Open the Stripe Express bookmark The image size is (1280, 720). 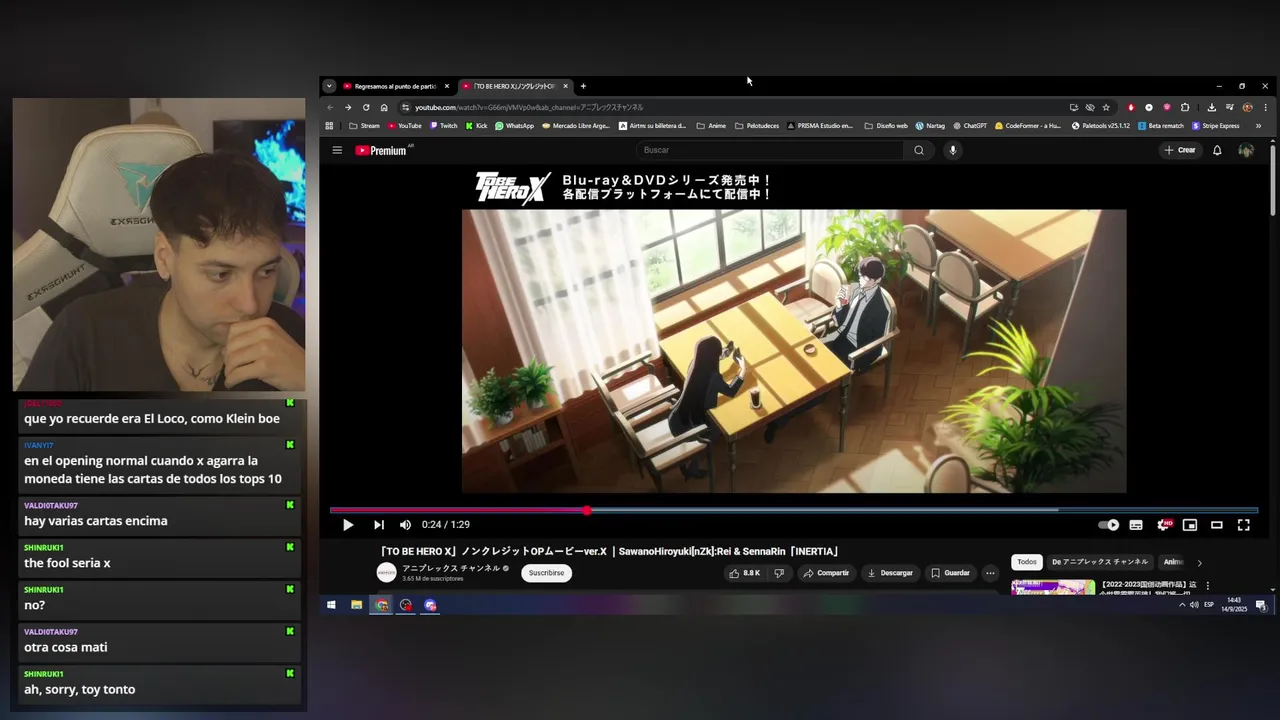[1216, 126]
